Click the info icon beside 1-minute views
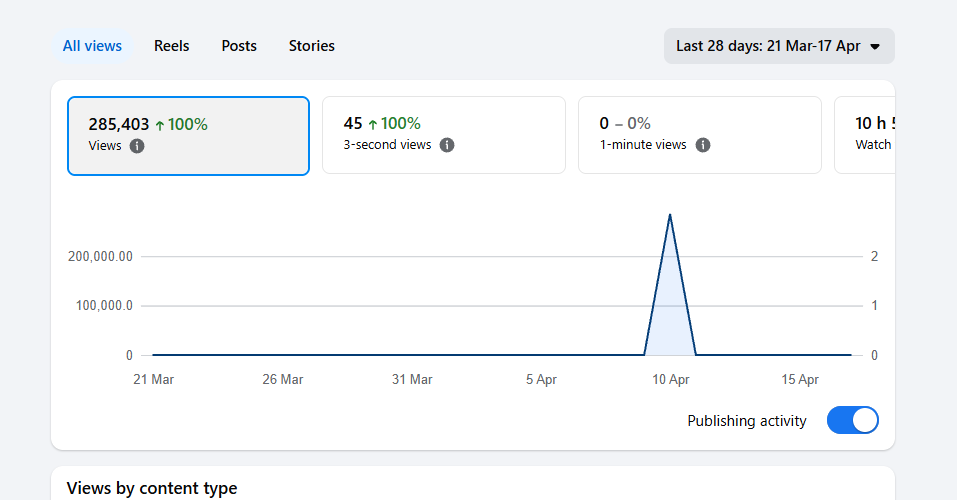Image resolution: width=957 pixels, height=500 pixels. pos(703,145)
